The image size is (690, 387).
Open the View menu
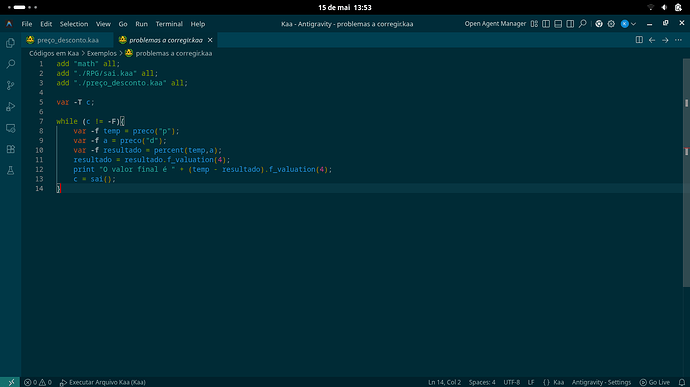point(103,24)
